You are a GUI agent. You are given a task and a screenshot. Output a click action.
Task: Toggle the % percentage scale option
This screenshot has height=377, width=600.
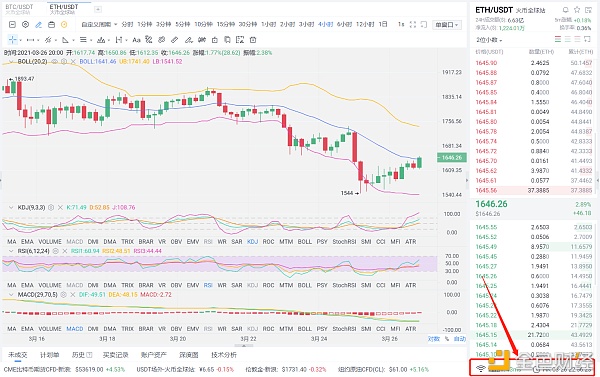pyautogui.click(x=446, y=339)
